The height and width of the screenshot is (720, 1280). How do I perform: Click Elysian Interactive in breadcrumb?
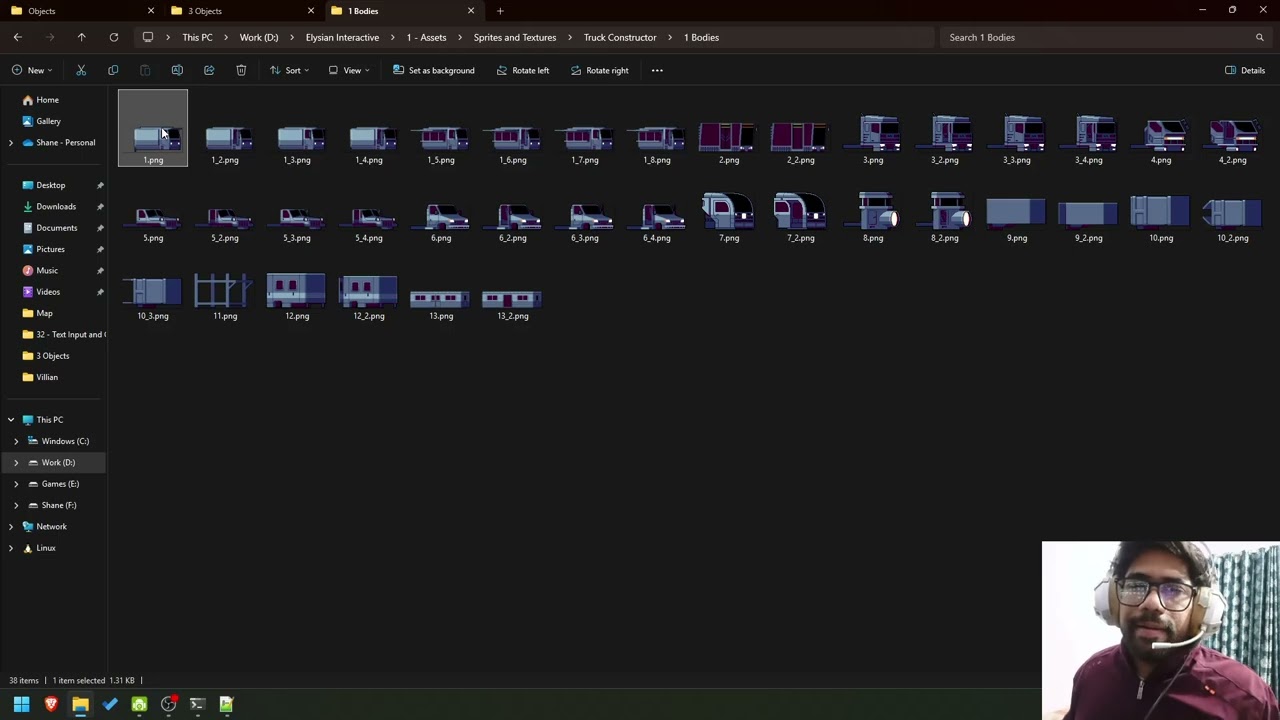click(342, 37)
